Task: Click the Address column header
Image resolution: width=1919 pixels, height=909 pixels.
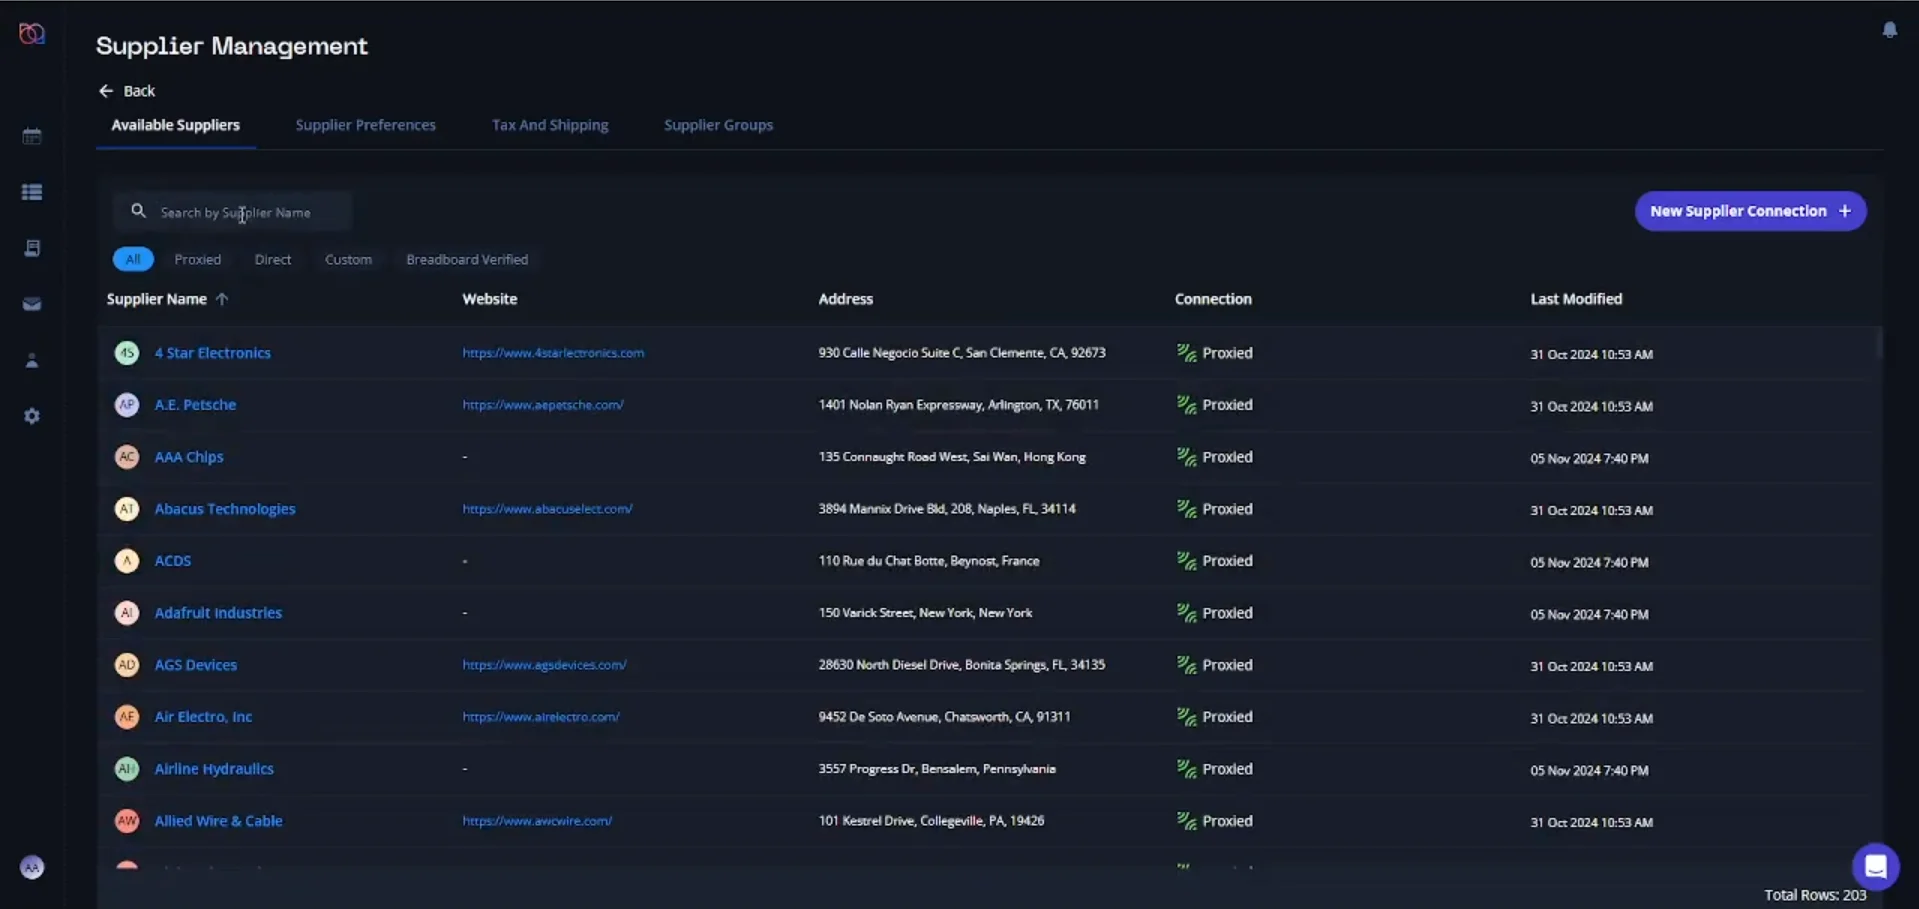Action: [846, 299]
